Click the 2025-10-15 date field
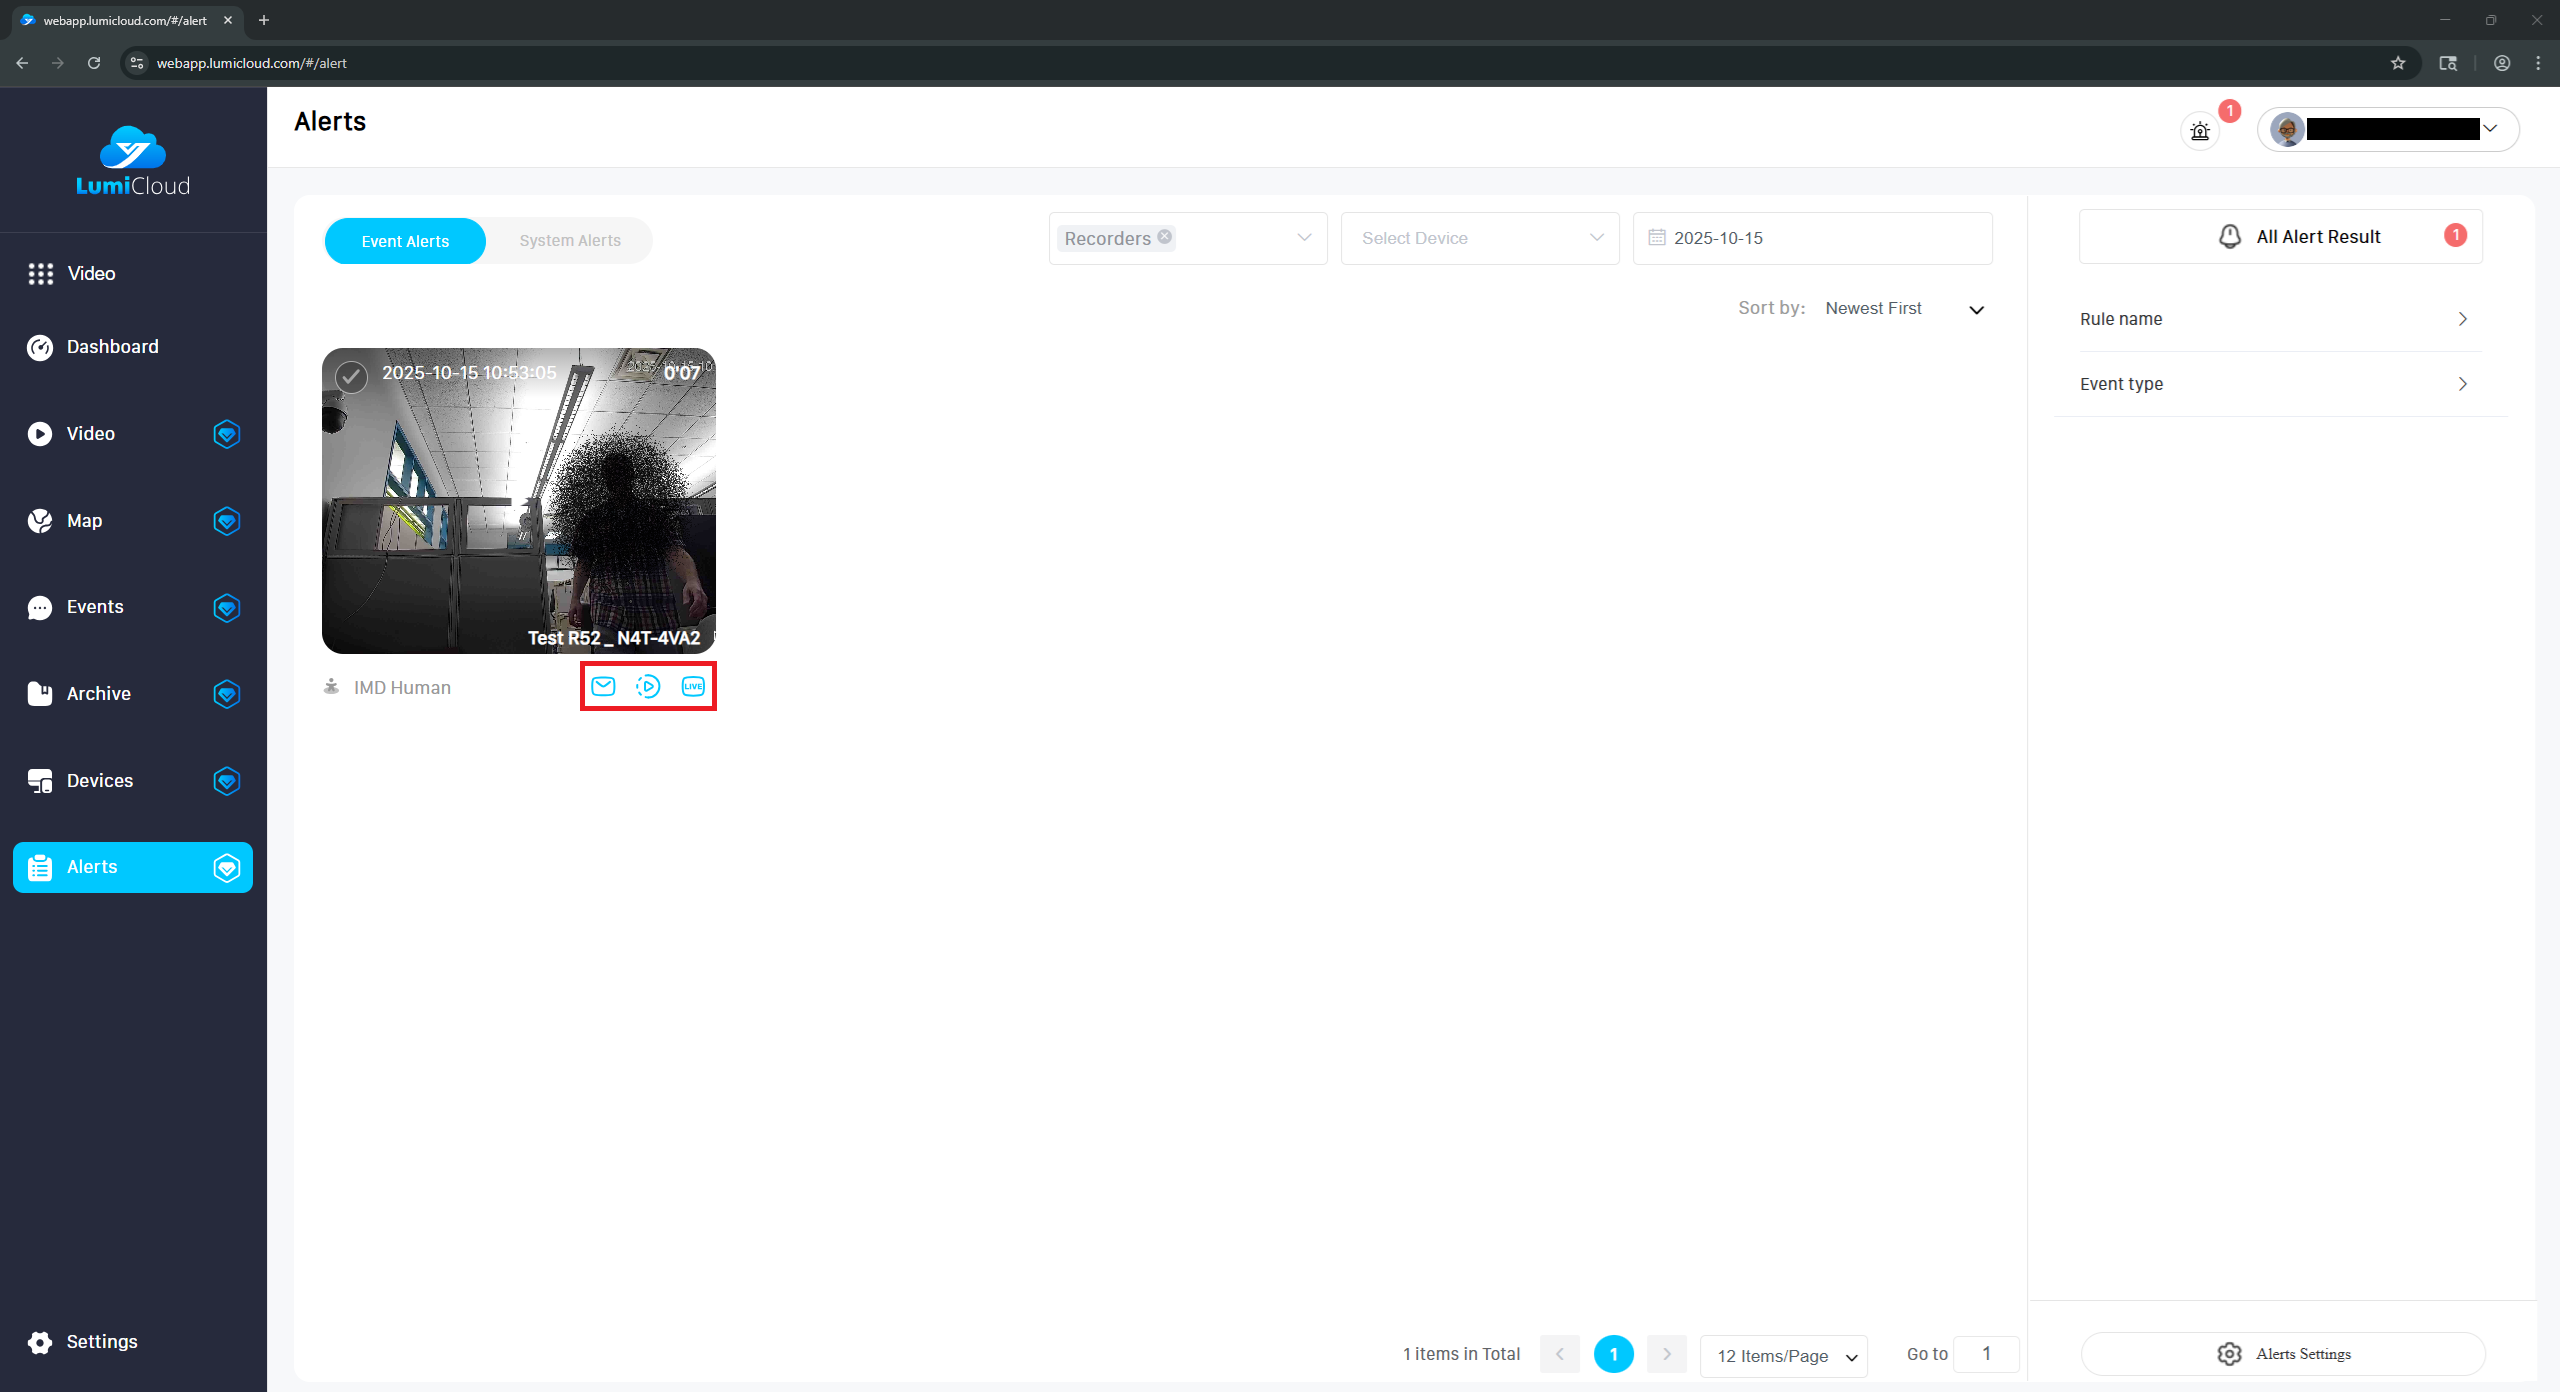Image resolution: width=2560 pixels, height=1392 pixels. (x=1811, y=238)
